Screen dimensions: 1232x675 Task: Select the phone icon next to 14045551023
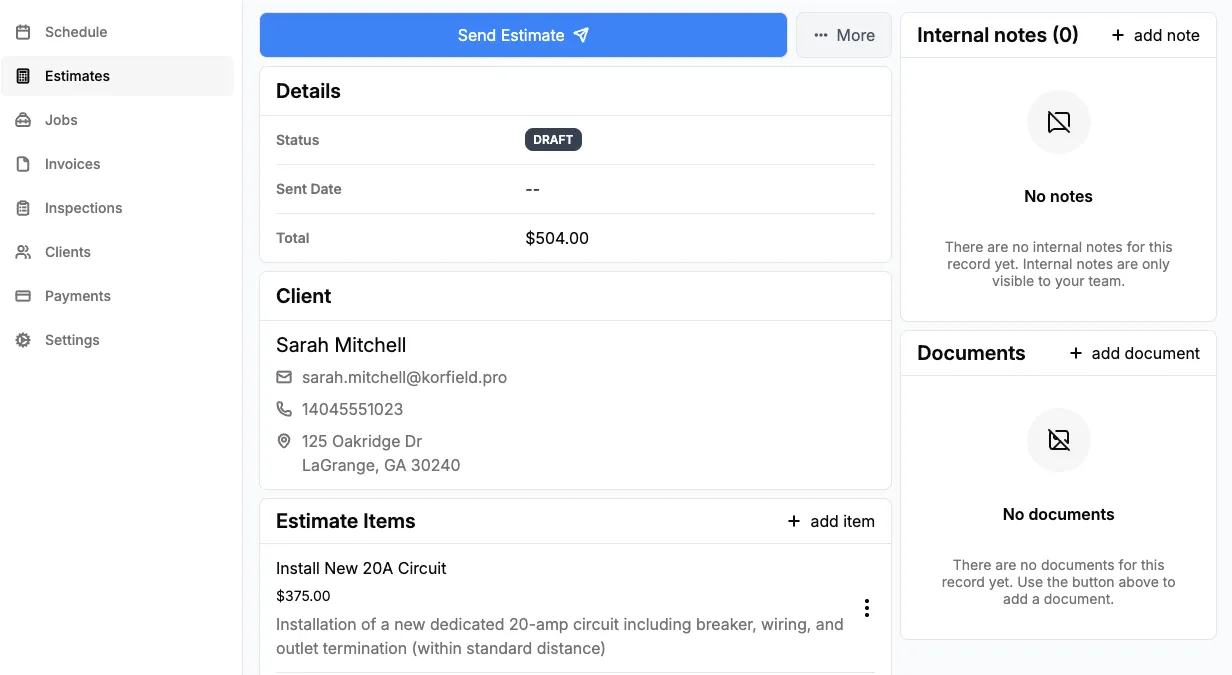click(284, 409)
